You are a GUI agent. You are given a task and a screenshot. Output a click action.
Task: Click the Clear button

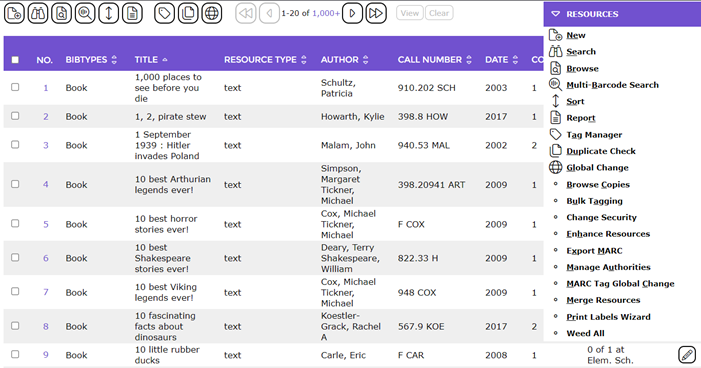[x=439, y=13]
